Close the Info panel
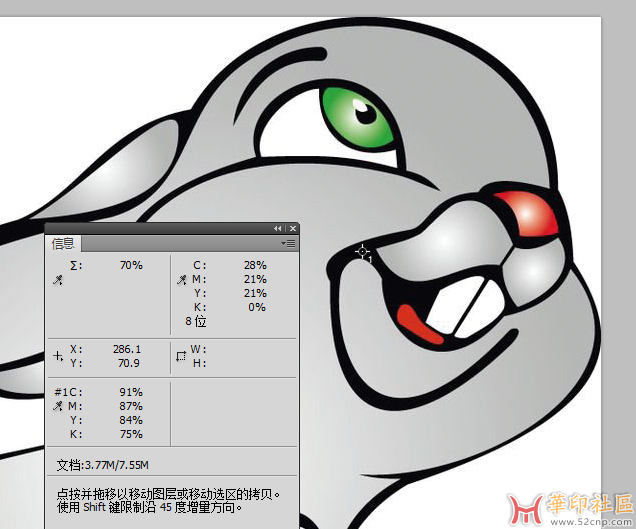The height and width of the screenshot is (529, 636). (x=293, y=229)
